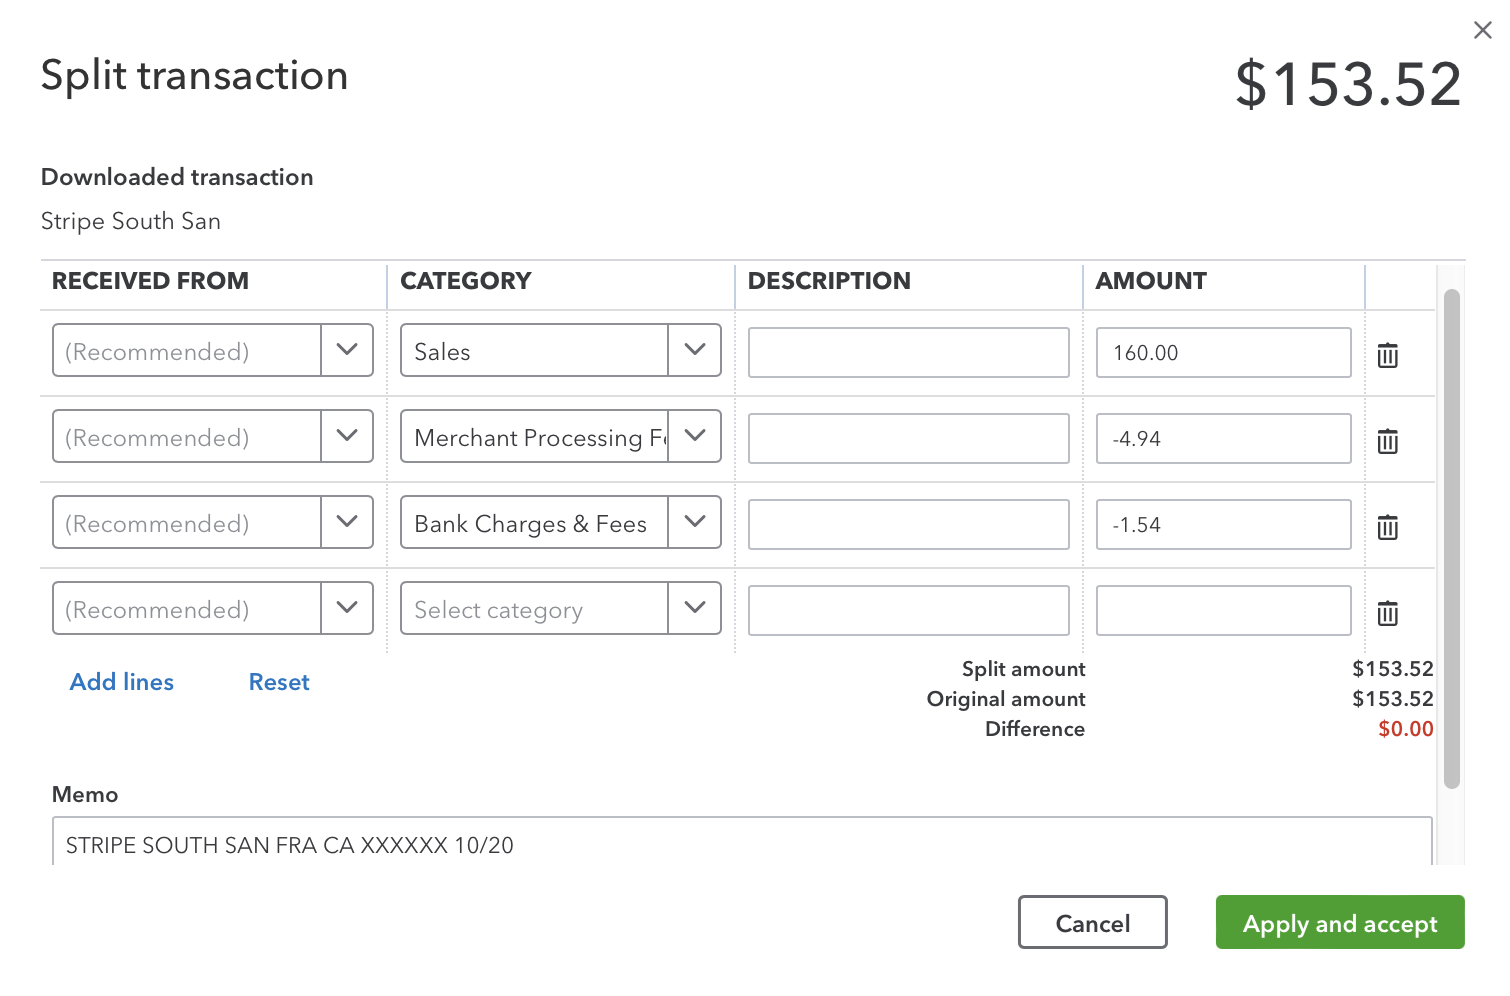1510x996 pixels.
Task: Delete the Sales split line
Action: (1387, 355)
